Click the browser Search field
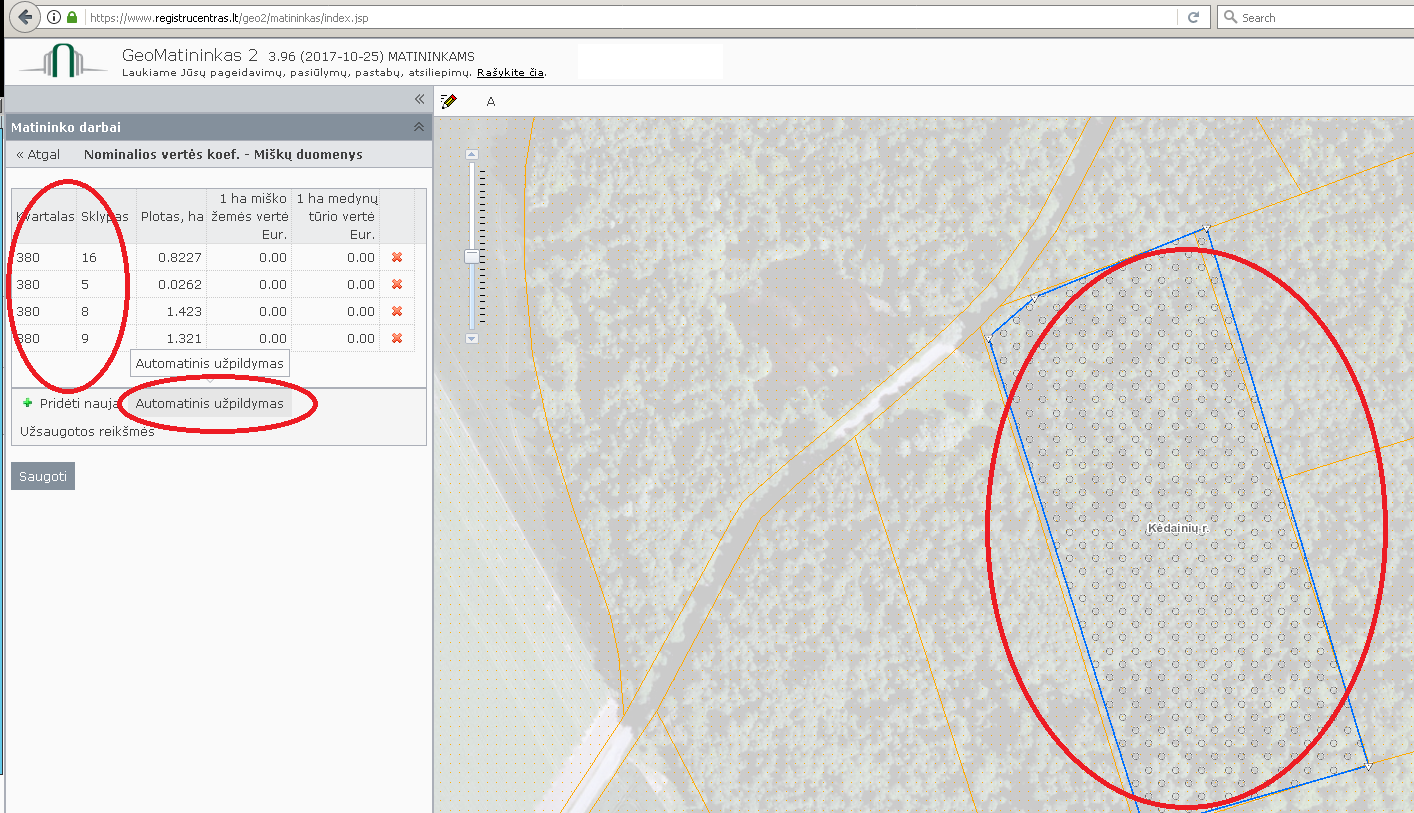 pyautogui.click(x=1316, y=17)
